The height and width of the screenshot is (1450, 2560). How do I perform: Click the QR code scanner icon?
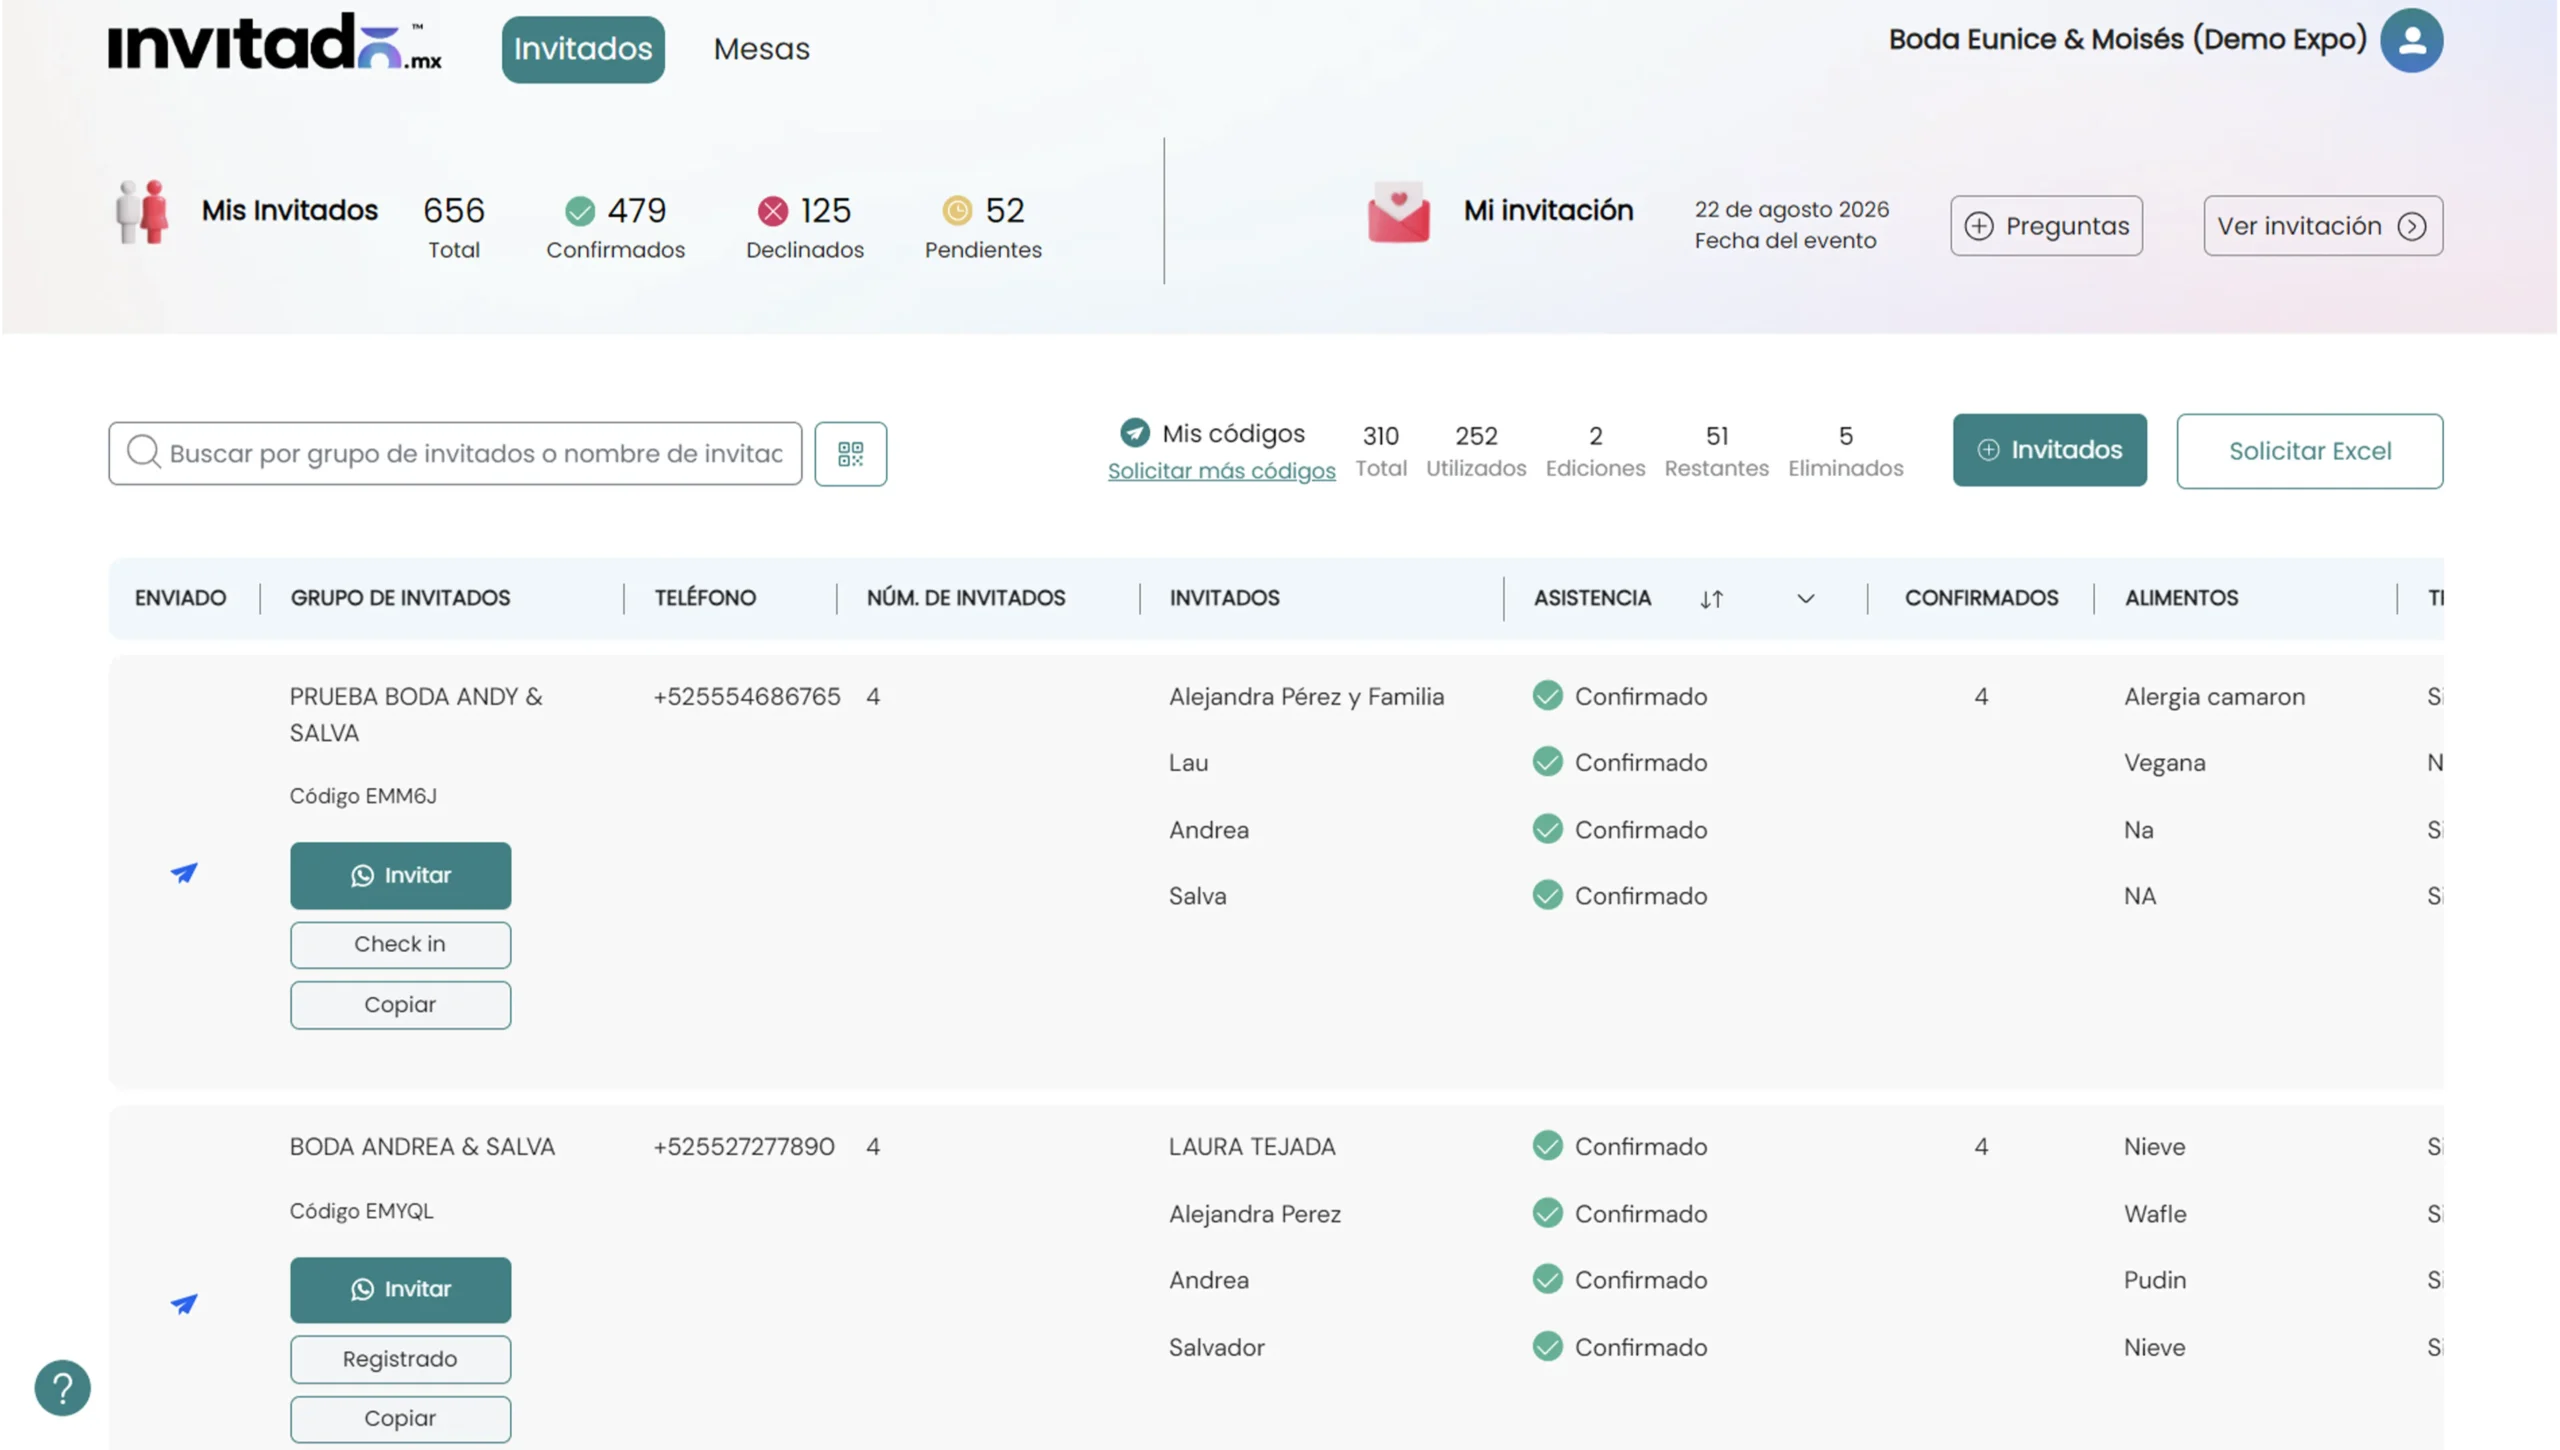click(850, 454)
